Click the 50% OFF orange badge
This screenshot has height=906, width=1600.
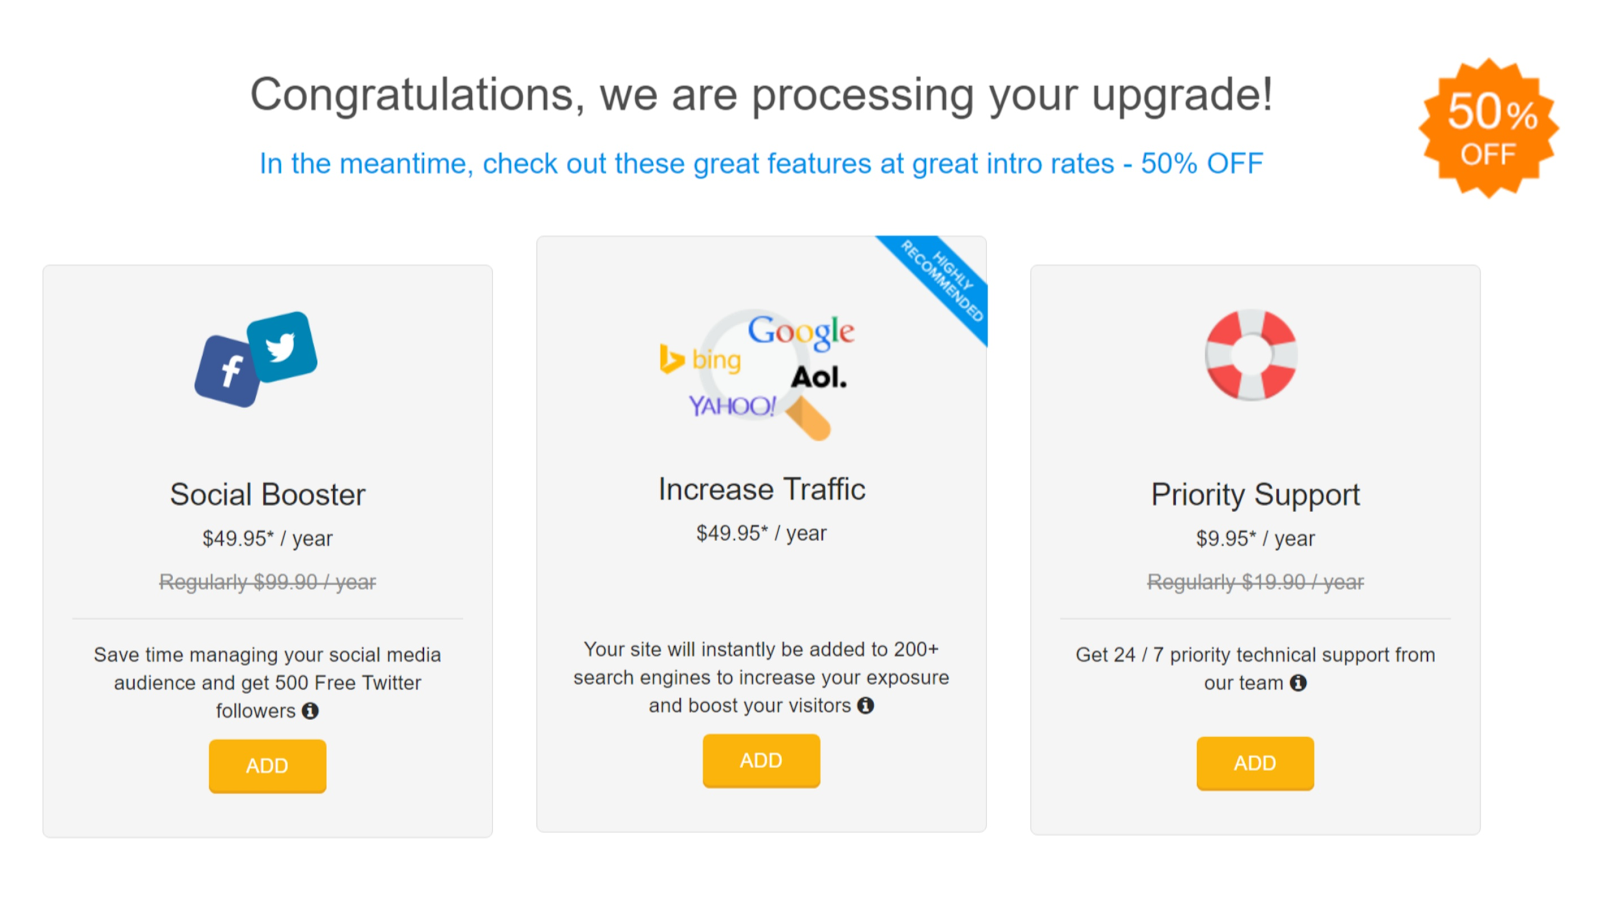click(1489, 128)
